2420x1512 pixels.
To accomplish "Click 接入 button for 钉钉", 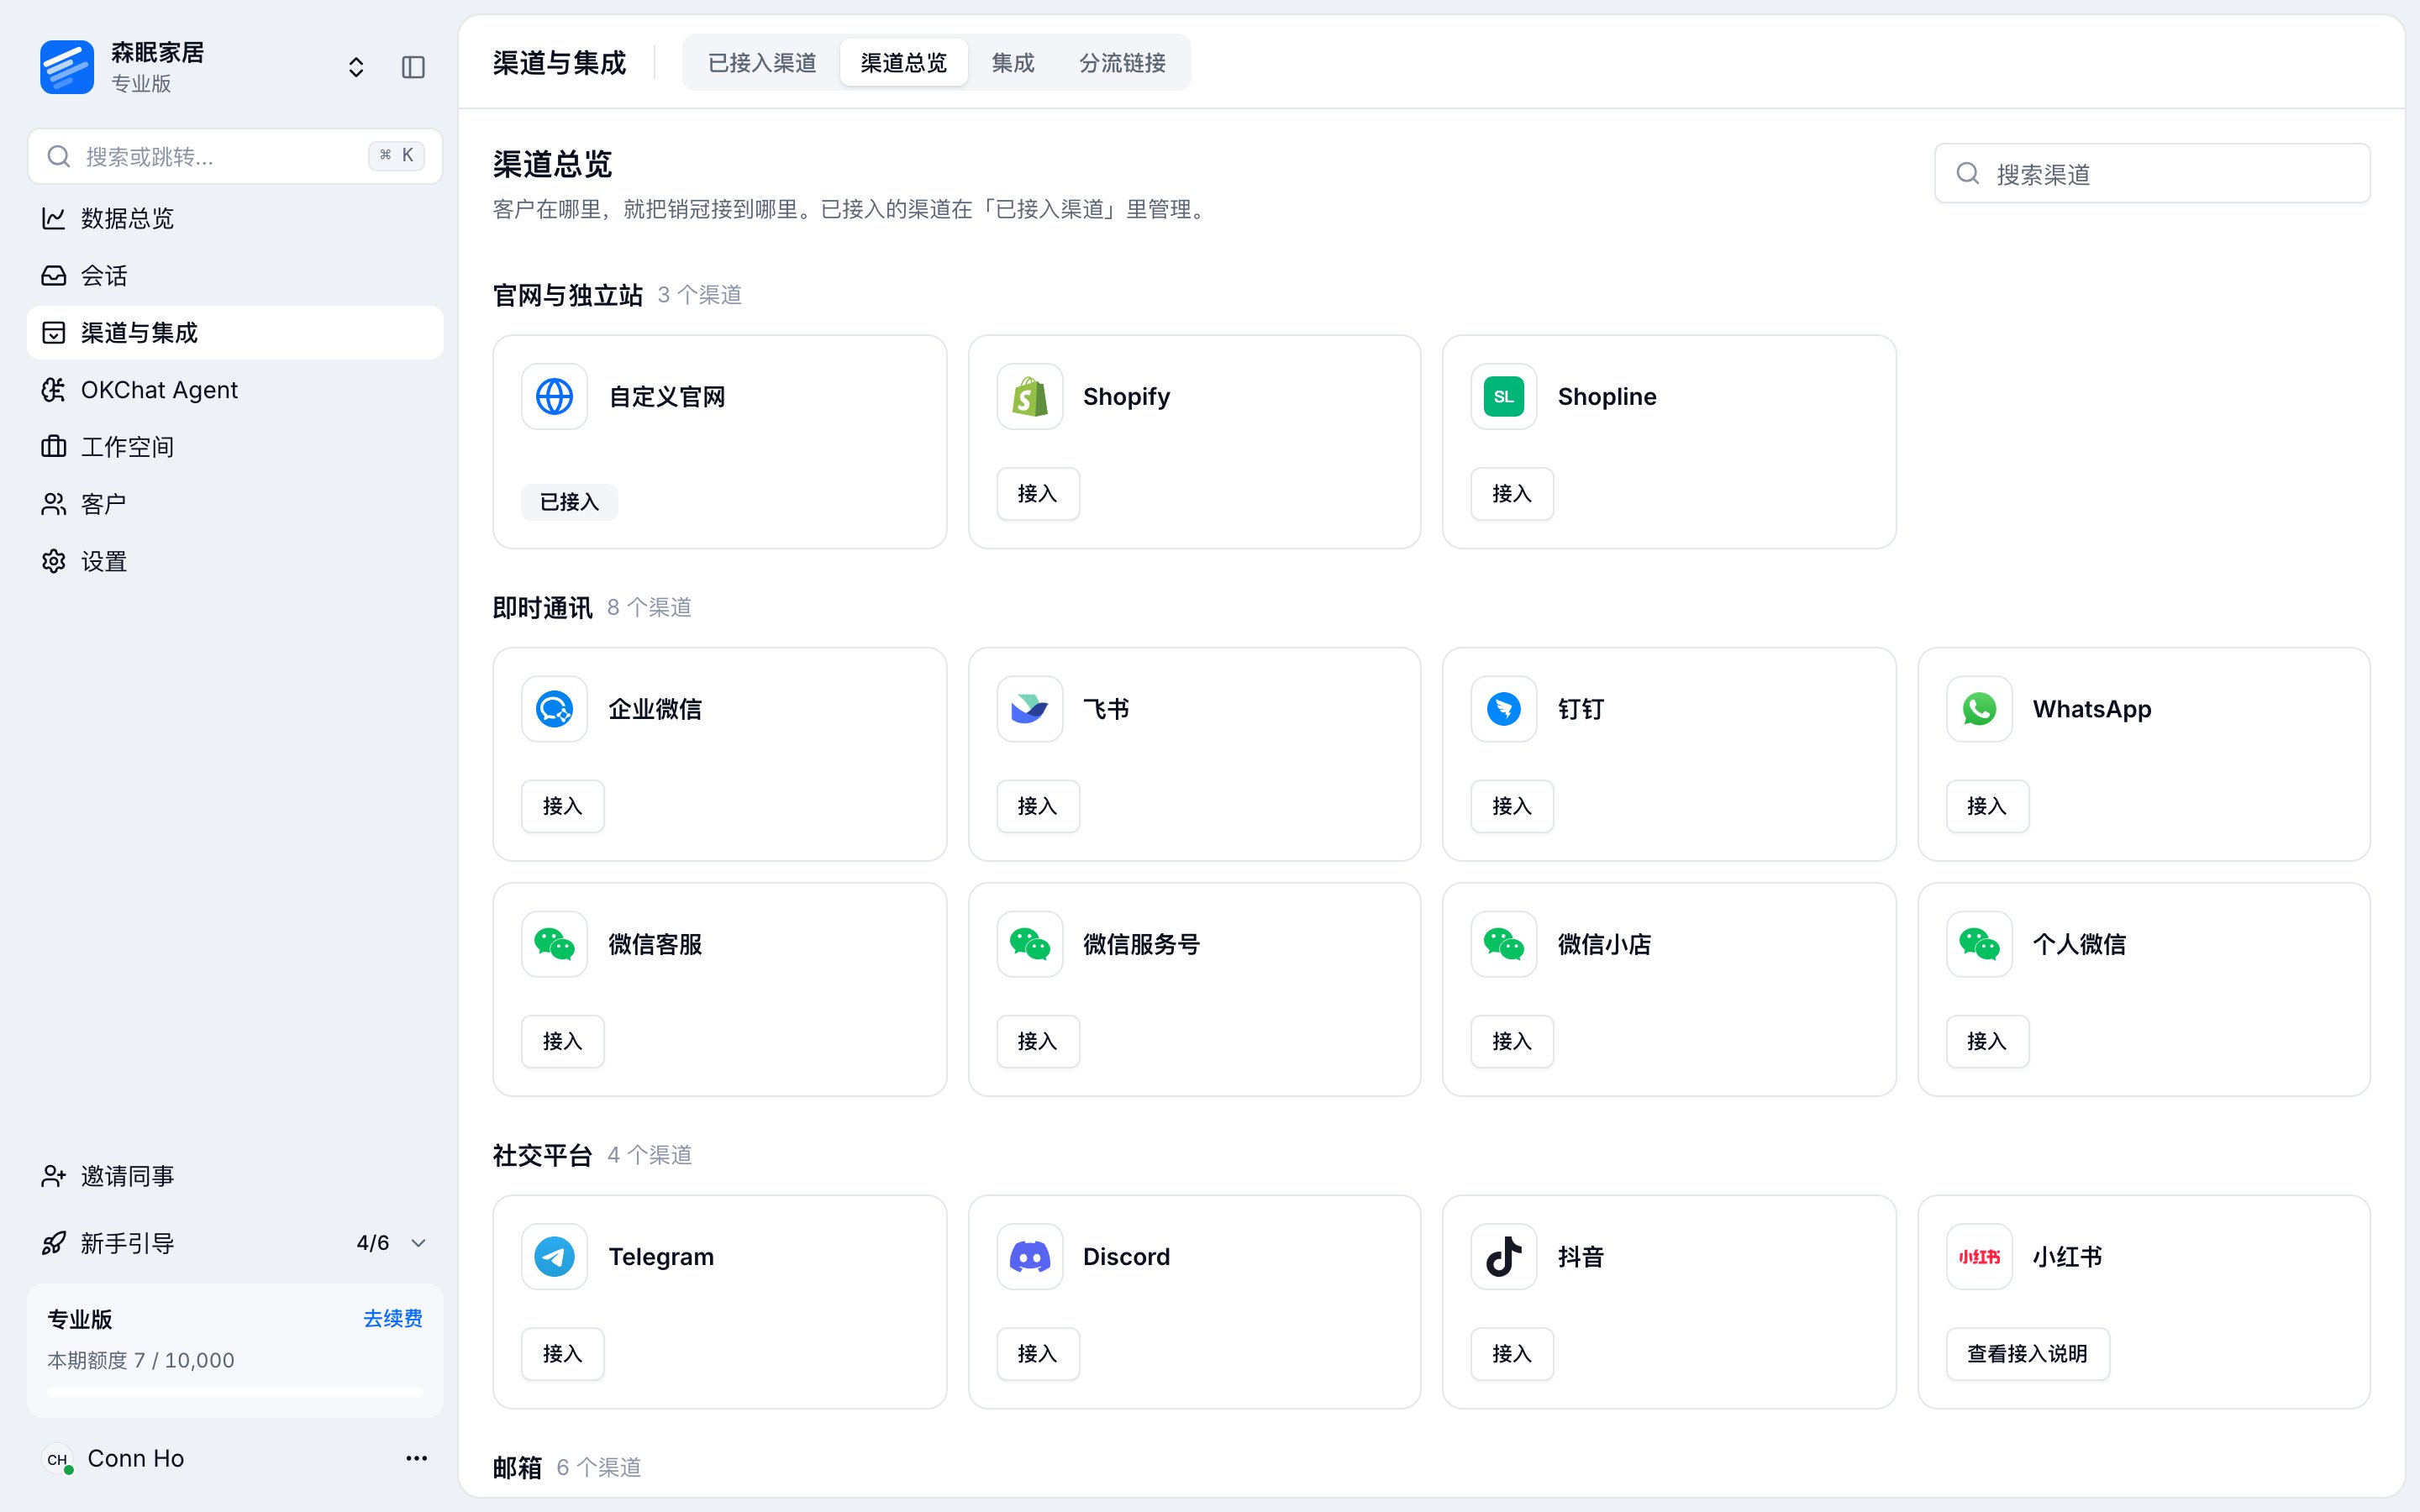I will tap(1512, 806).
